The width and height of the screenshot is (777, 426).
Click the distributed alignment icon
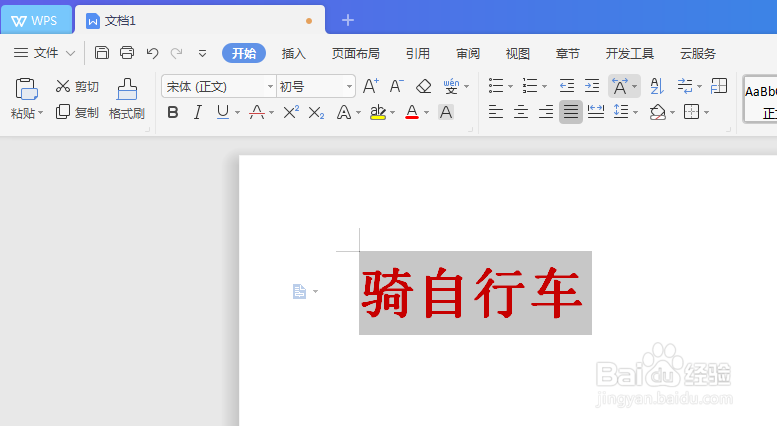(596, 112)
